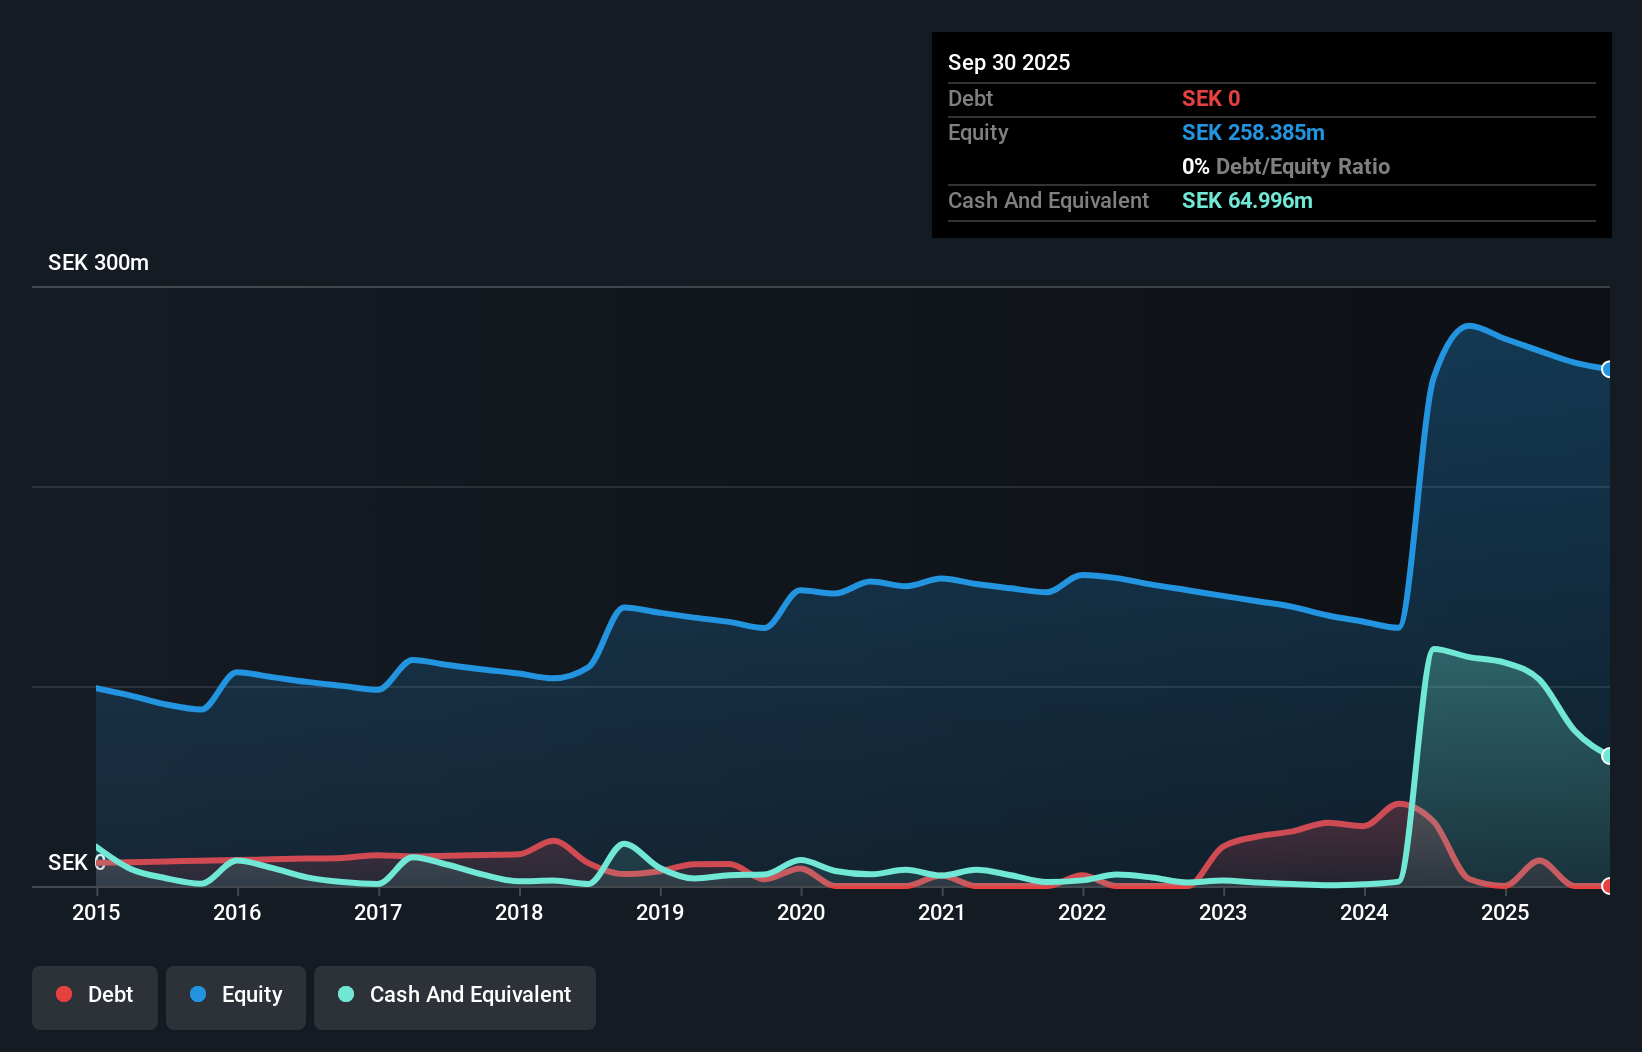Click the Sep 30 2025 tooltip header
This screenshot has width=1642, height=1052.
1009,62
